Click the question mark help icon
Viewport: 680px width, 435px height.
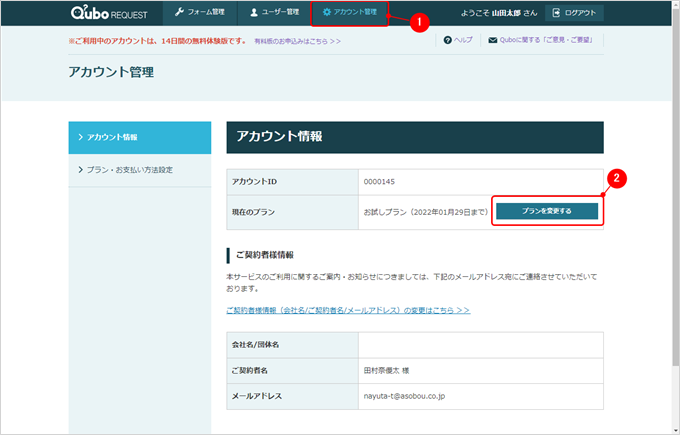pos(448,40)
